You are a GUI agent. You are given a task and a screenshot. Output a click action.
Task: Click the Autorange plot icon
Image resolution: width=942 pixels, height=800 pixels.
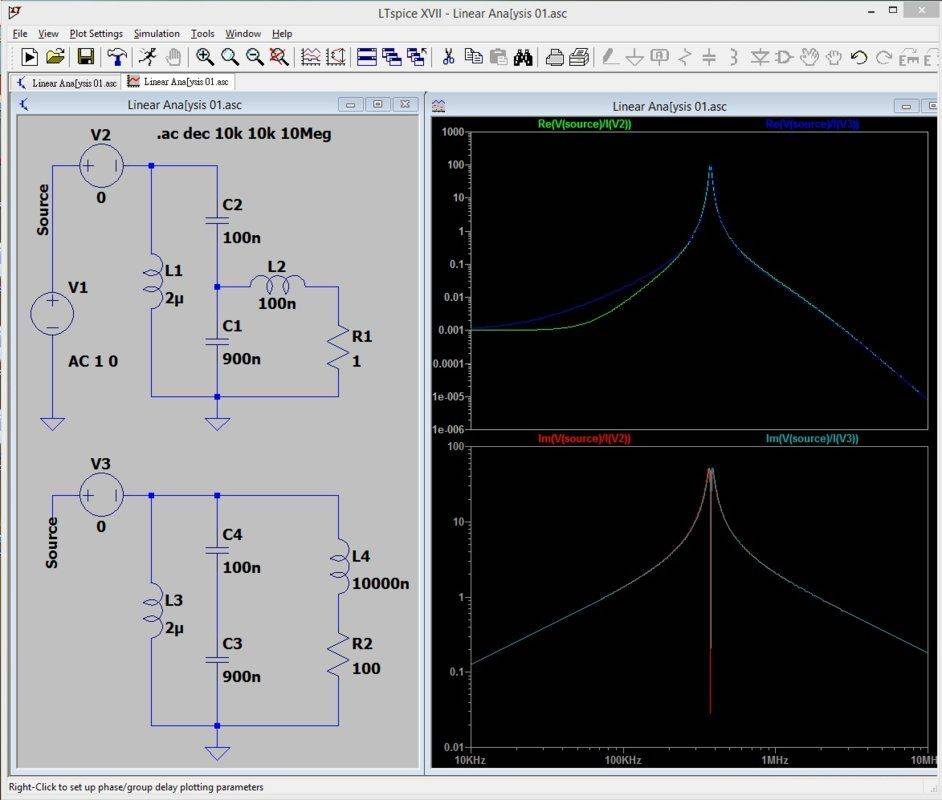(x=336, y=57)
